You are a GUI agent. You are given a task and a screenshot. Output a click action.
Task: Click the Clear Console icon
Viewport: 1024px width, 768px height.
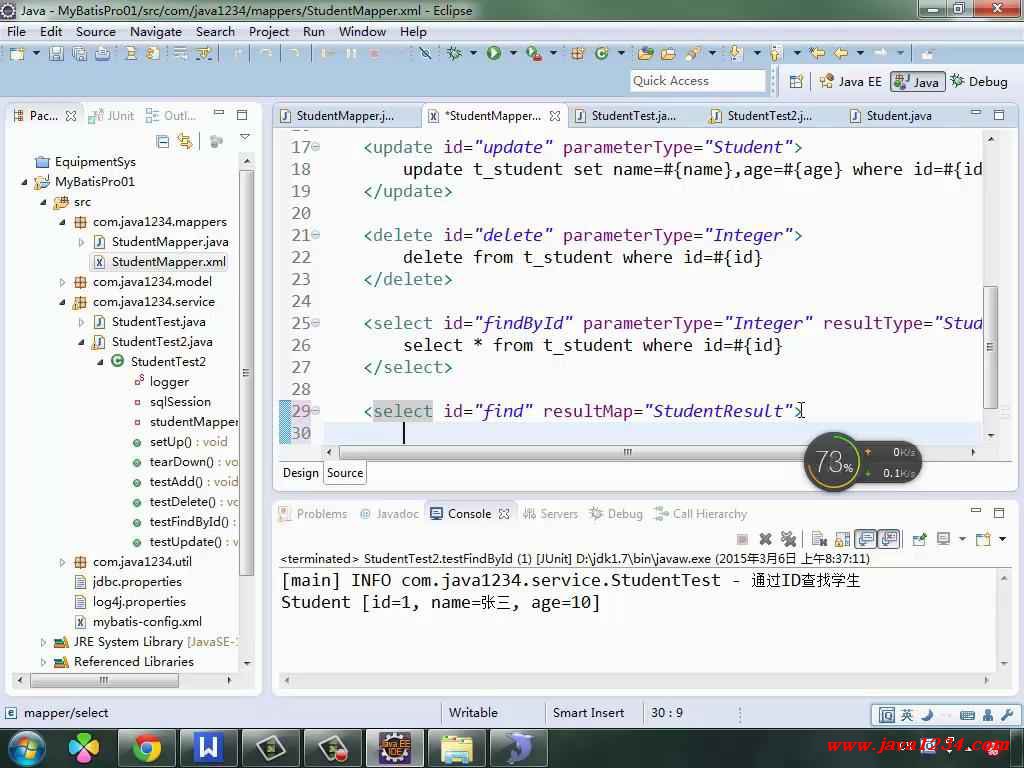tap(819, 539)
